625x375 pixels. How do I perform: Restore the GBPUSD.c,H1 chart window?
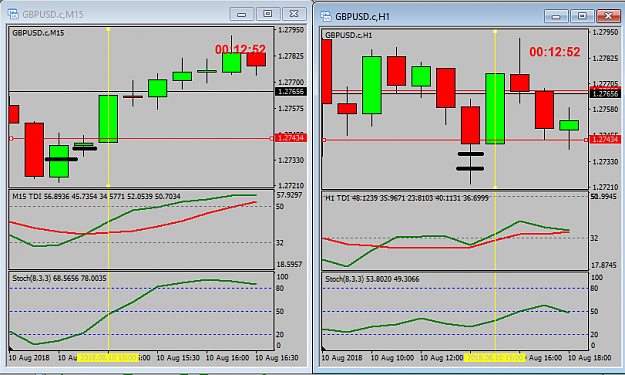(582, 16)
